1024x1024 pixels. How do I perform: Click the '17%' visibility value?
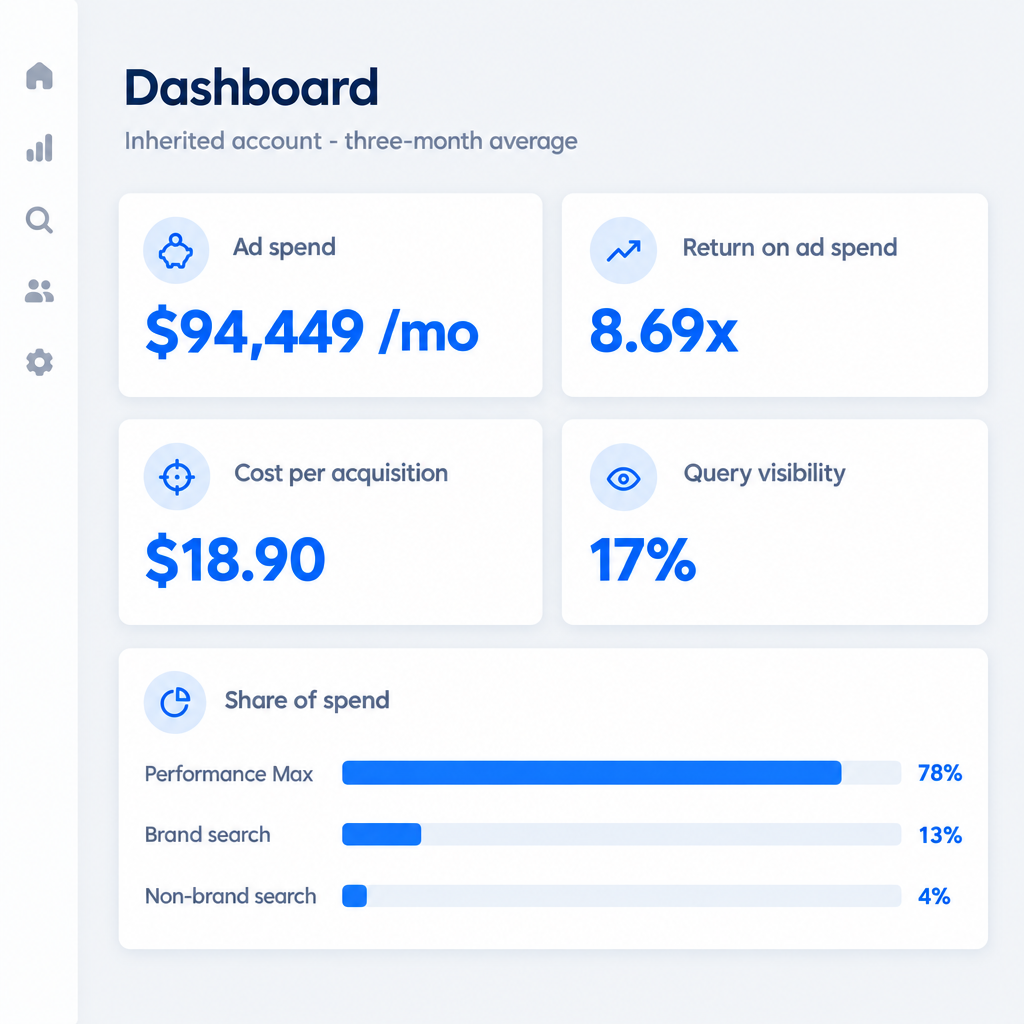643,559
